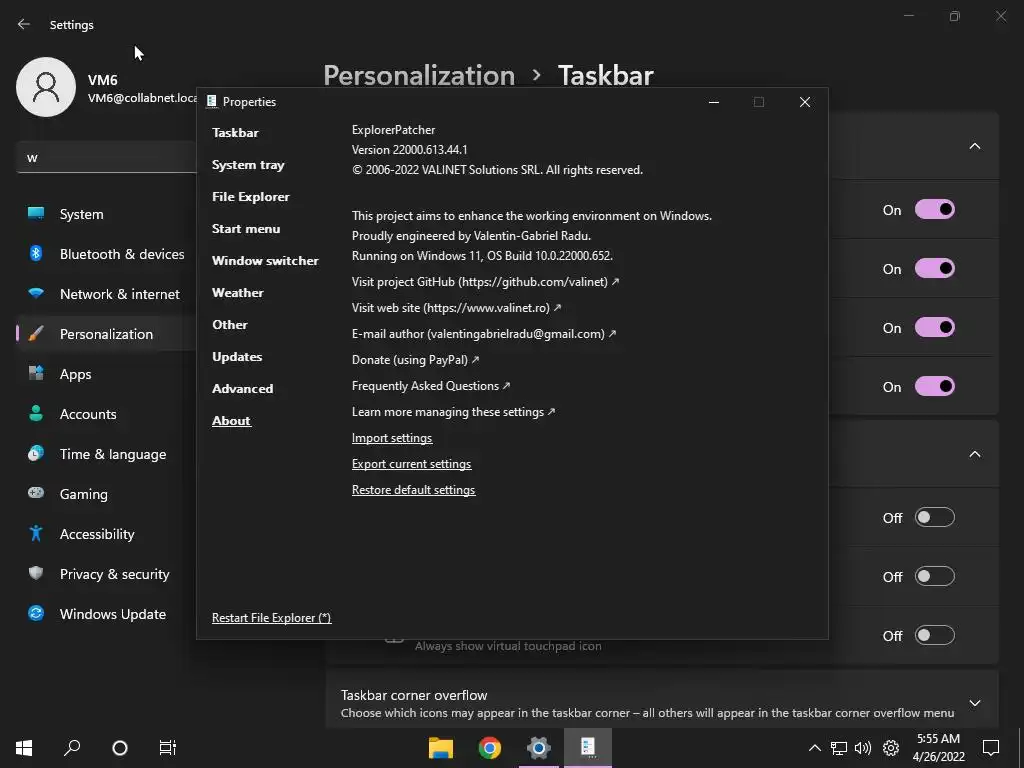Click the gear icon in system tray
The width and height of the screenshot is (1024, 768).
click(891, 748)
